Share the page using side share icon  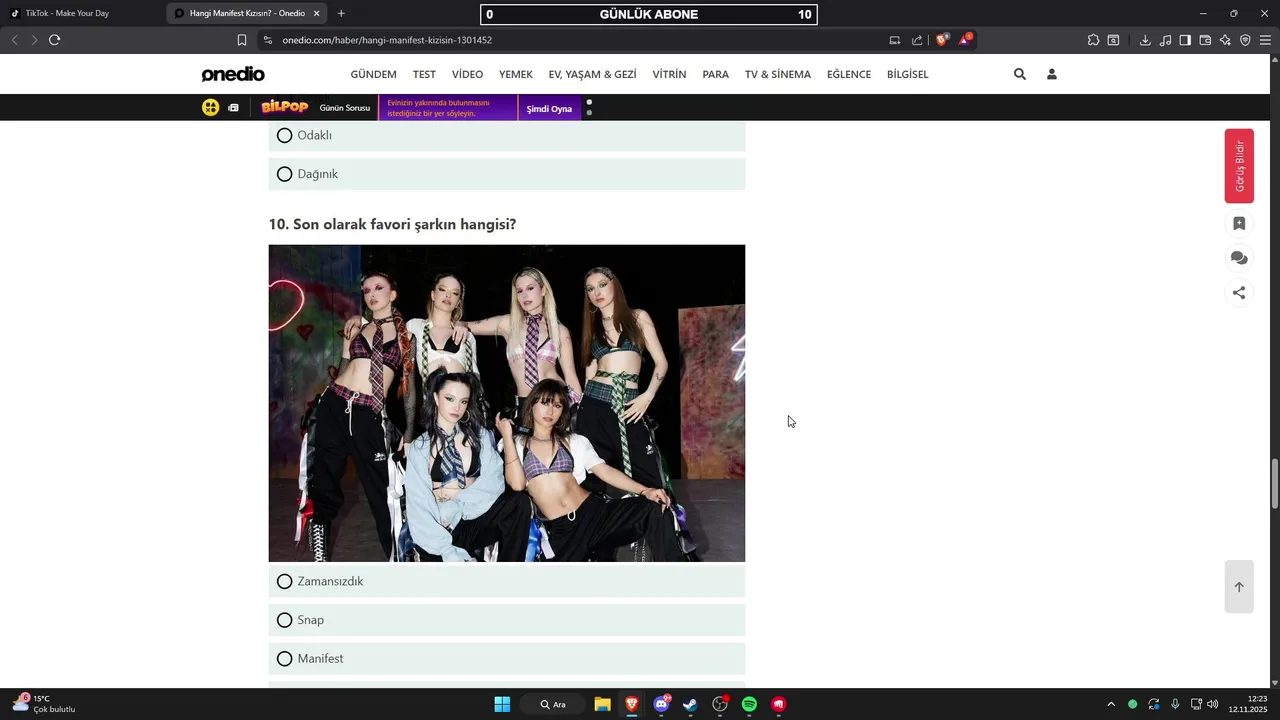(x=1239, y=293)
